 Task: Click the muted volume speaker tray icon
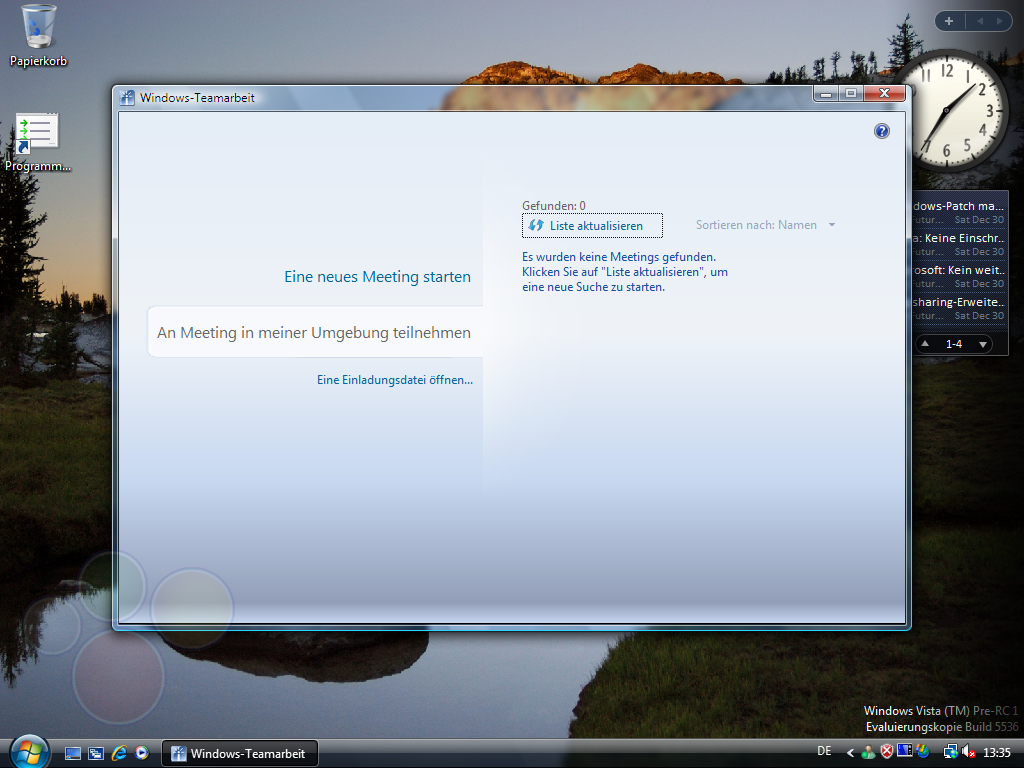tap(968, 752)
